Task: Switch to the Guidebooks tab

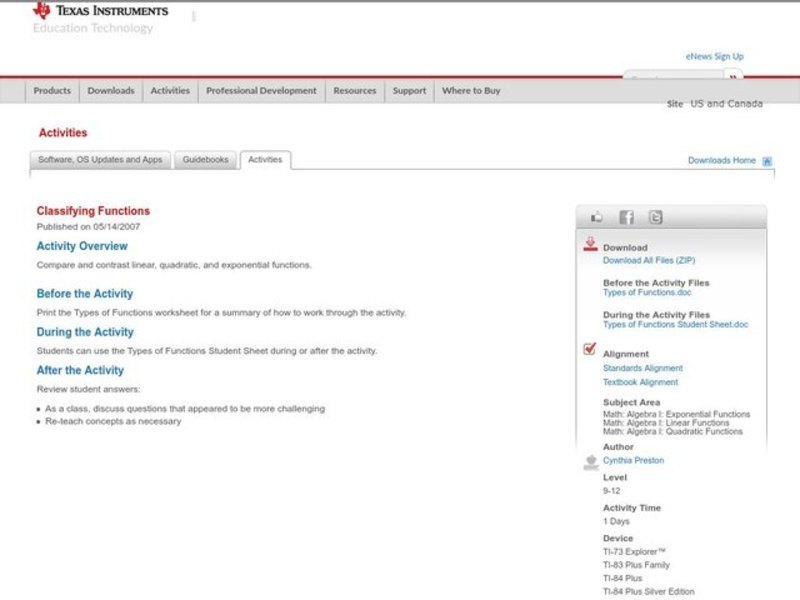Action: pos(205,160)
